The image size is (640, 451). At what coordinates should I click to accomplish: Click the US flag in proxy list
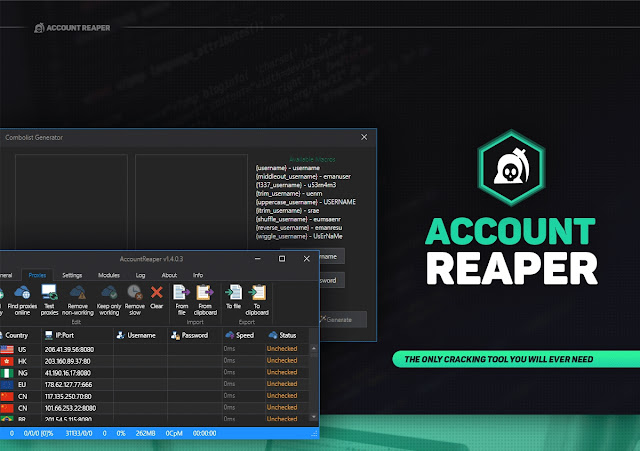click(x=7, y=349)
